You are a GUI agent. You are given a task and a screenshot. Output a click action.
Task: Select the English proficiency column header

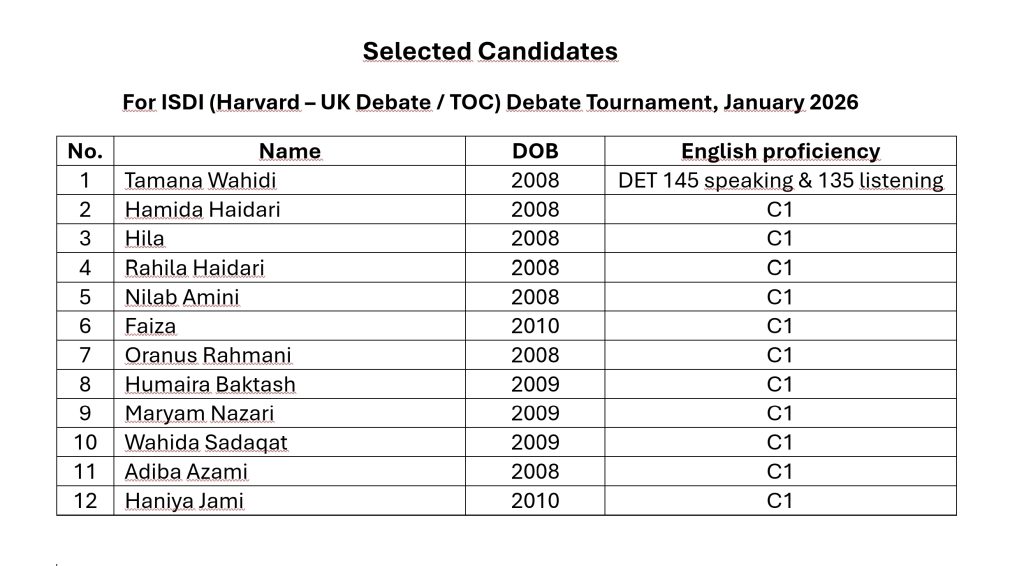[780, 151]
